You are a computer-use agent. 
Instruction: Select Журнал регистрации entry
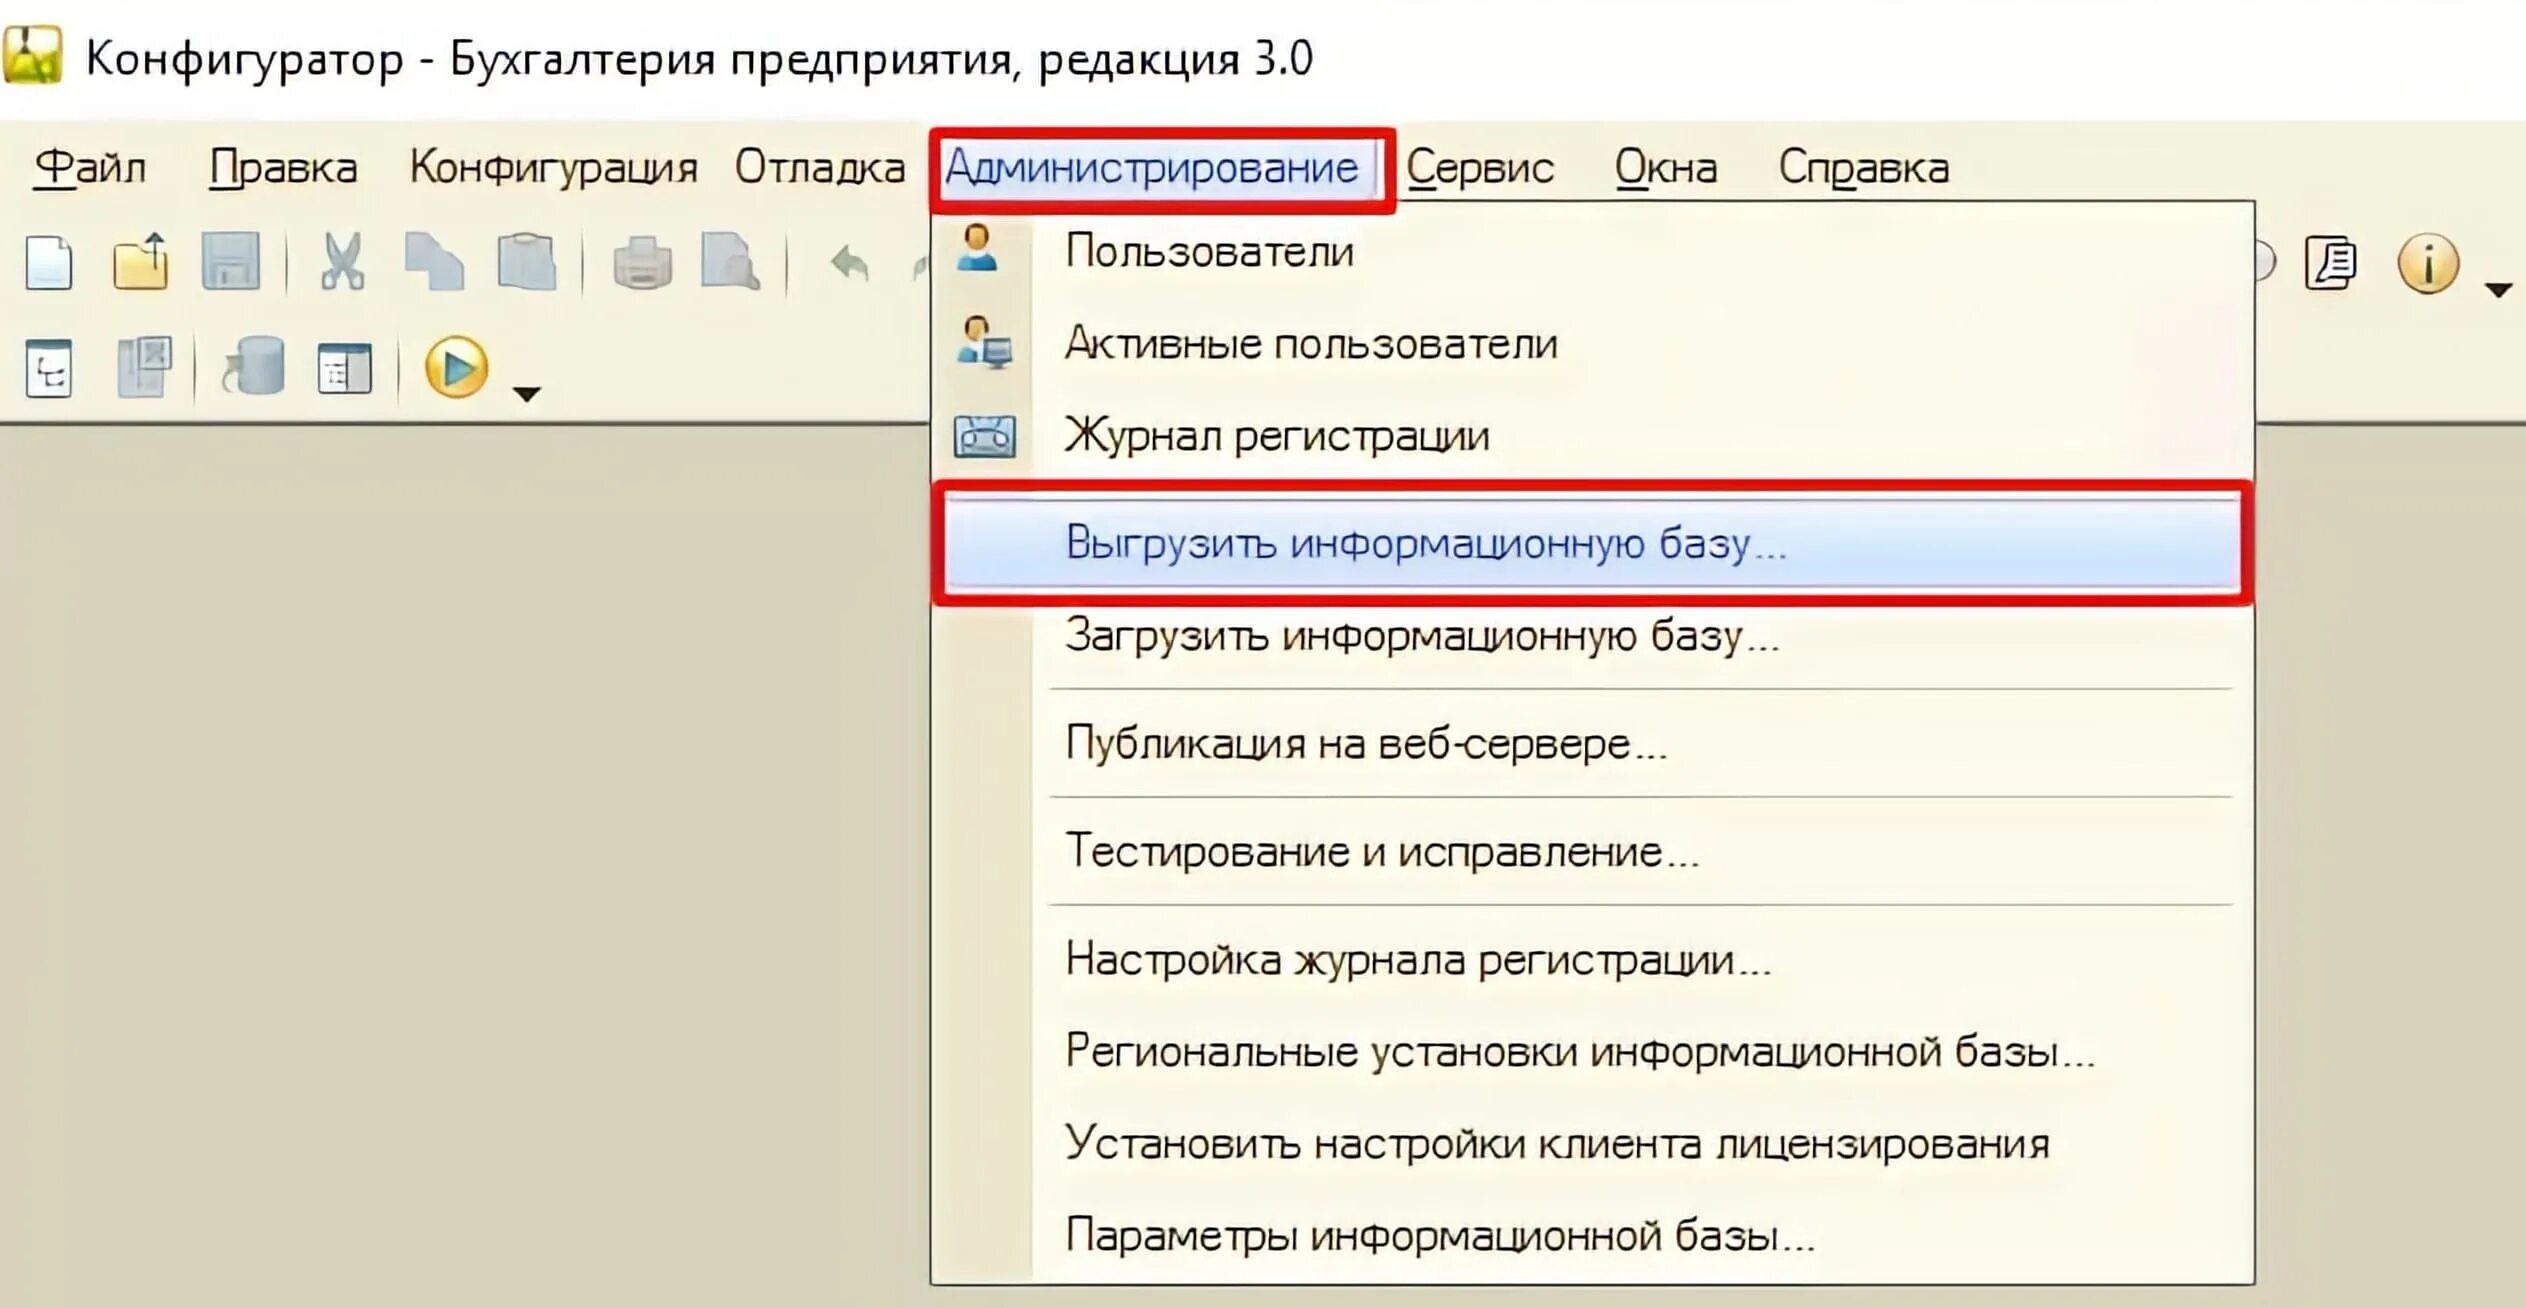(x=1276, y=436)
